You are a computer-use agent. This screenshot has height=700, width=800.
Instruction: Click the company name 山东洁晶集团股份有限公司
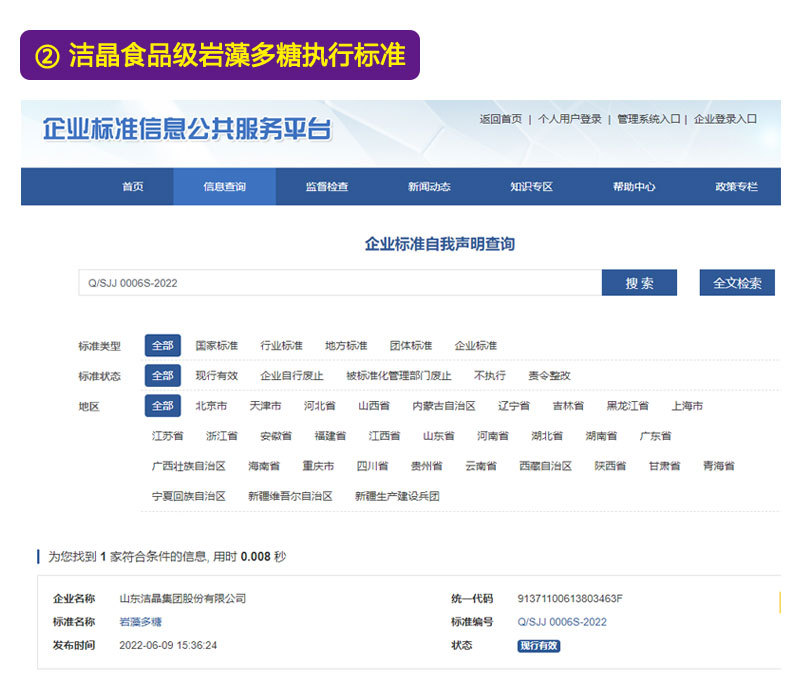(183, 598)
